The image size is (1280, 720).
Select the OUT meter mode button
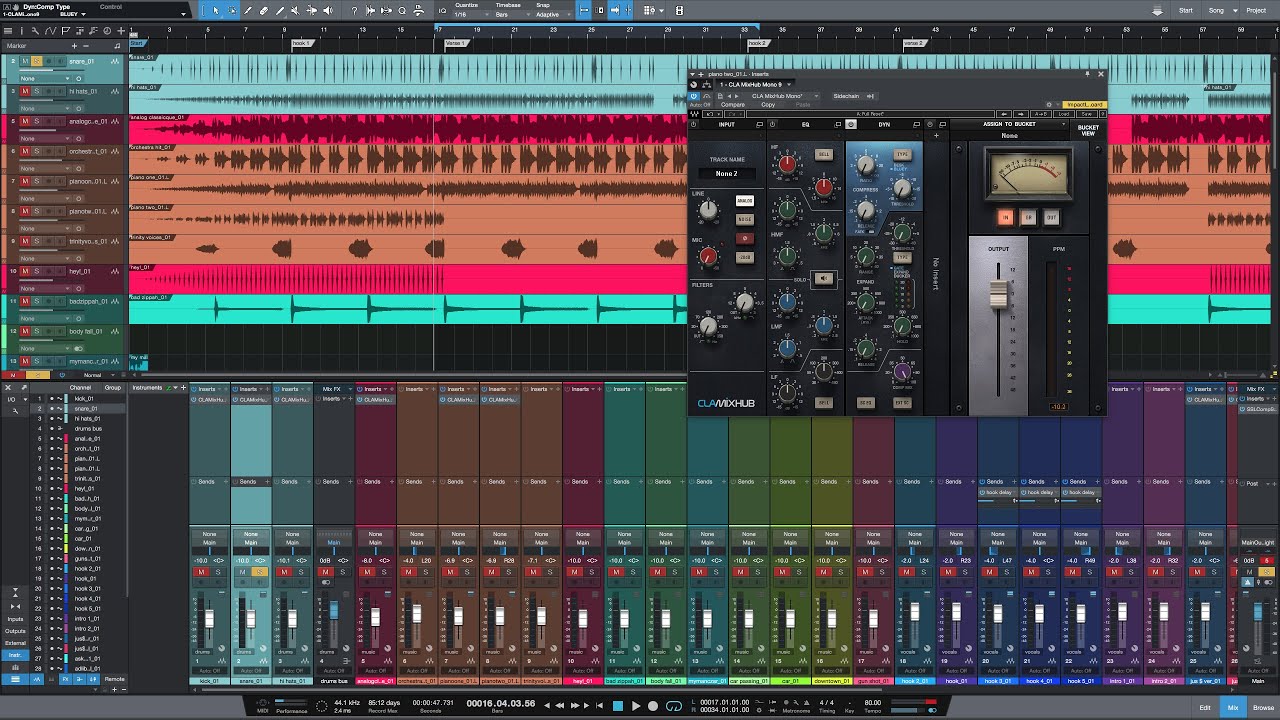(1051, 217)
